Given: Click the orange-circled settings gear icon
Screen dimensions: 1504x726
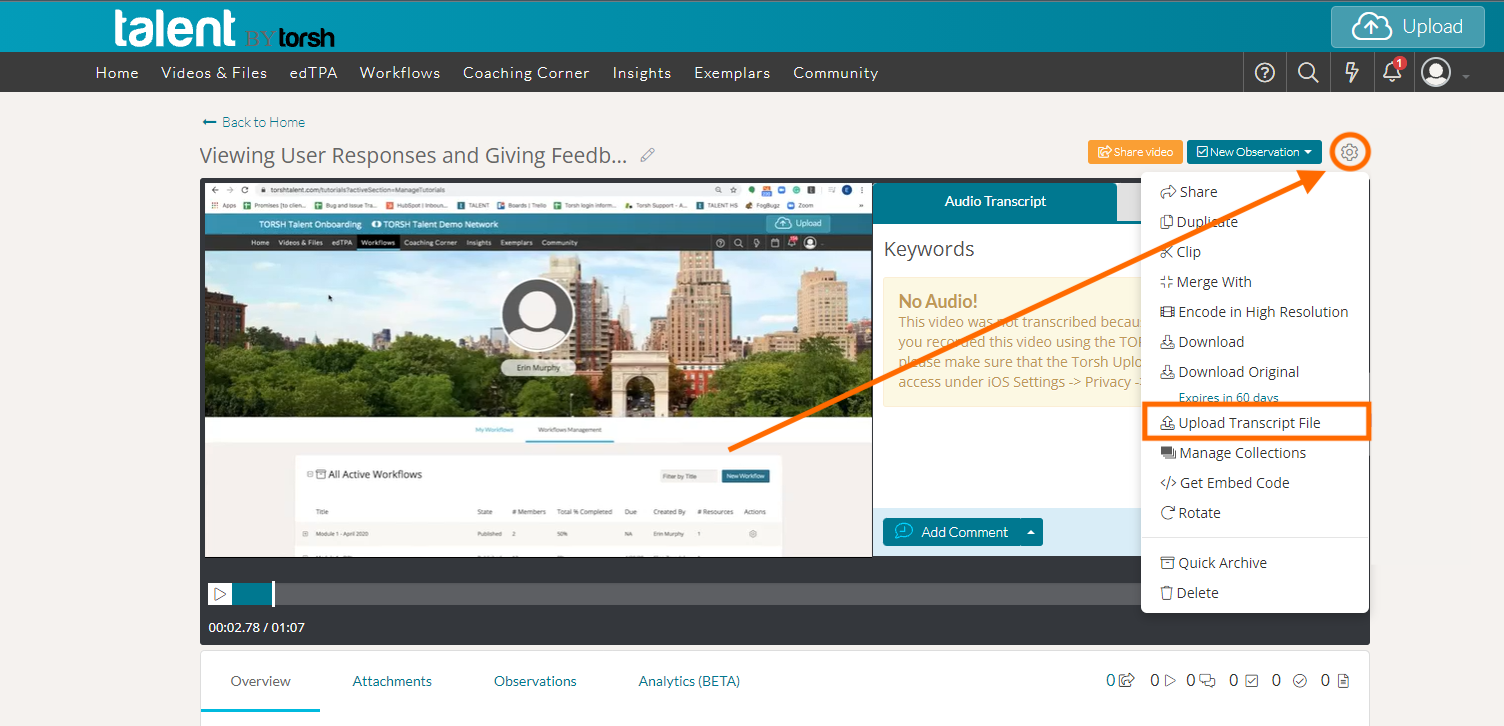Looking at the screenshot, I should click(1349, 152).
